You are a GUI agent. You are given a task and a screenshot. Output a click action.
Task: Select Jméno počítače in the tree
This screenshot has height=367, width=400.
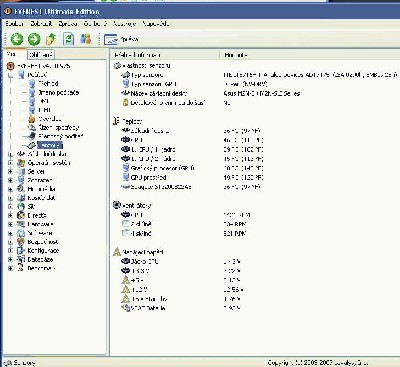coord(59,92)
